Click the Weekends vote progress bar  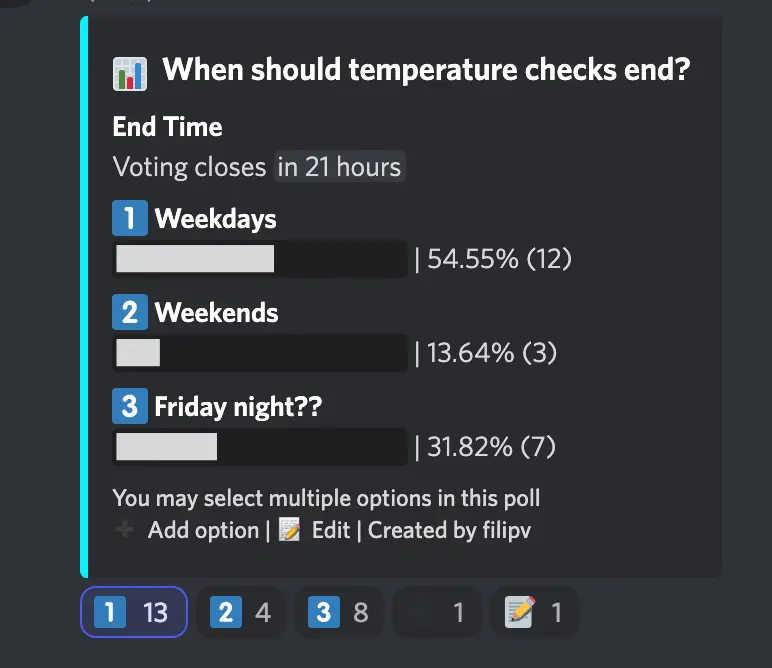pos(260,353)
